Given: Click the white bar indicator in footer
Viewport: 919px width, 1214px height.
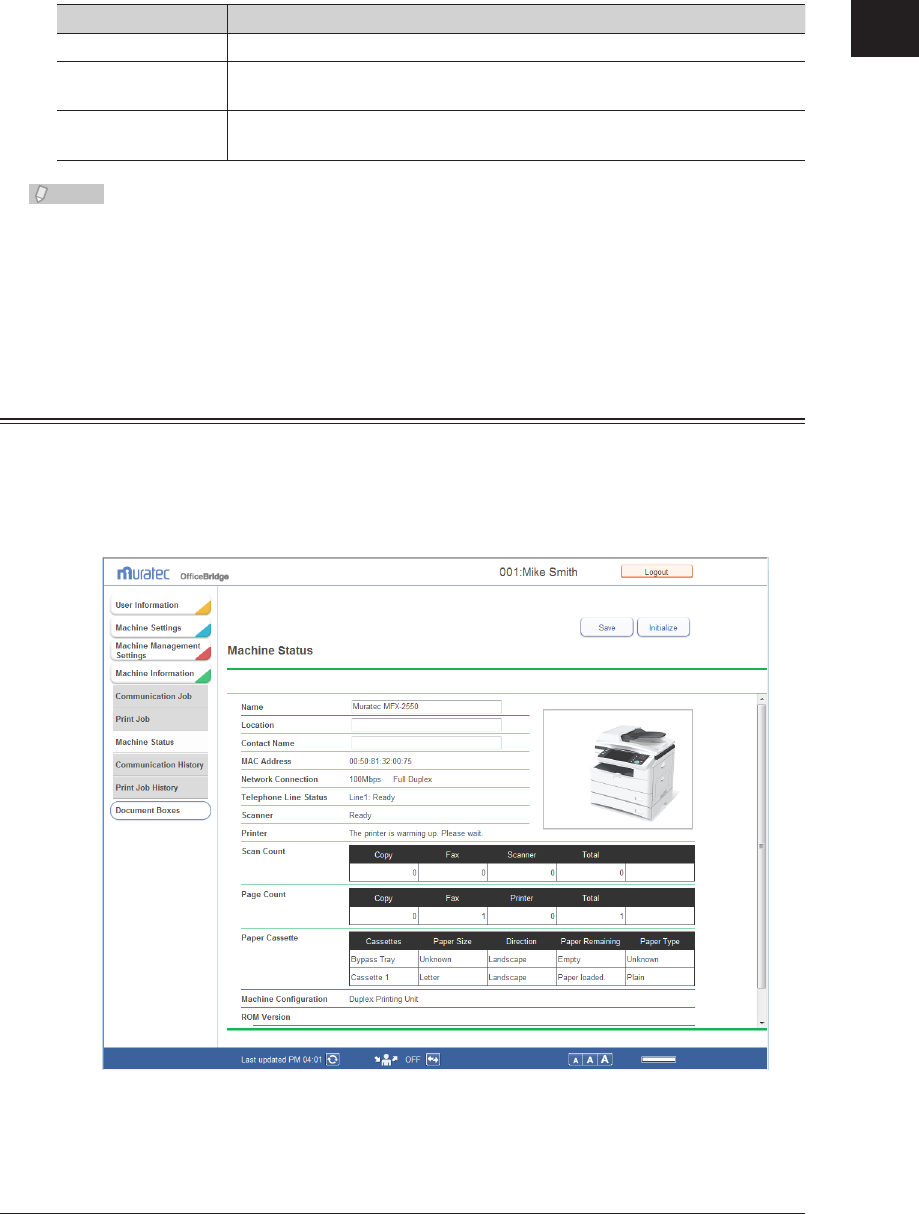Looking at the screenshot, I should [x=659, y=1060].
